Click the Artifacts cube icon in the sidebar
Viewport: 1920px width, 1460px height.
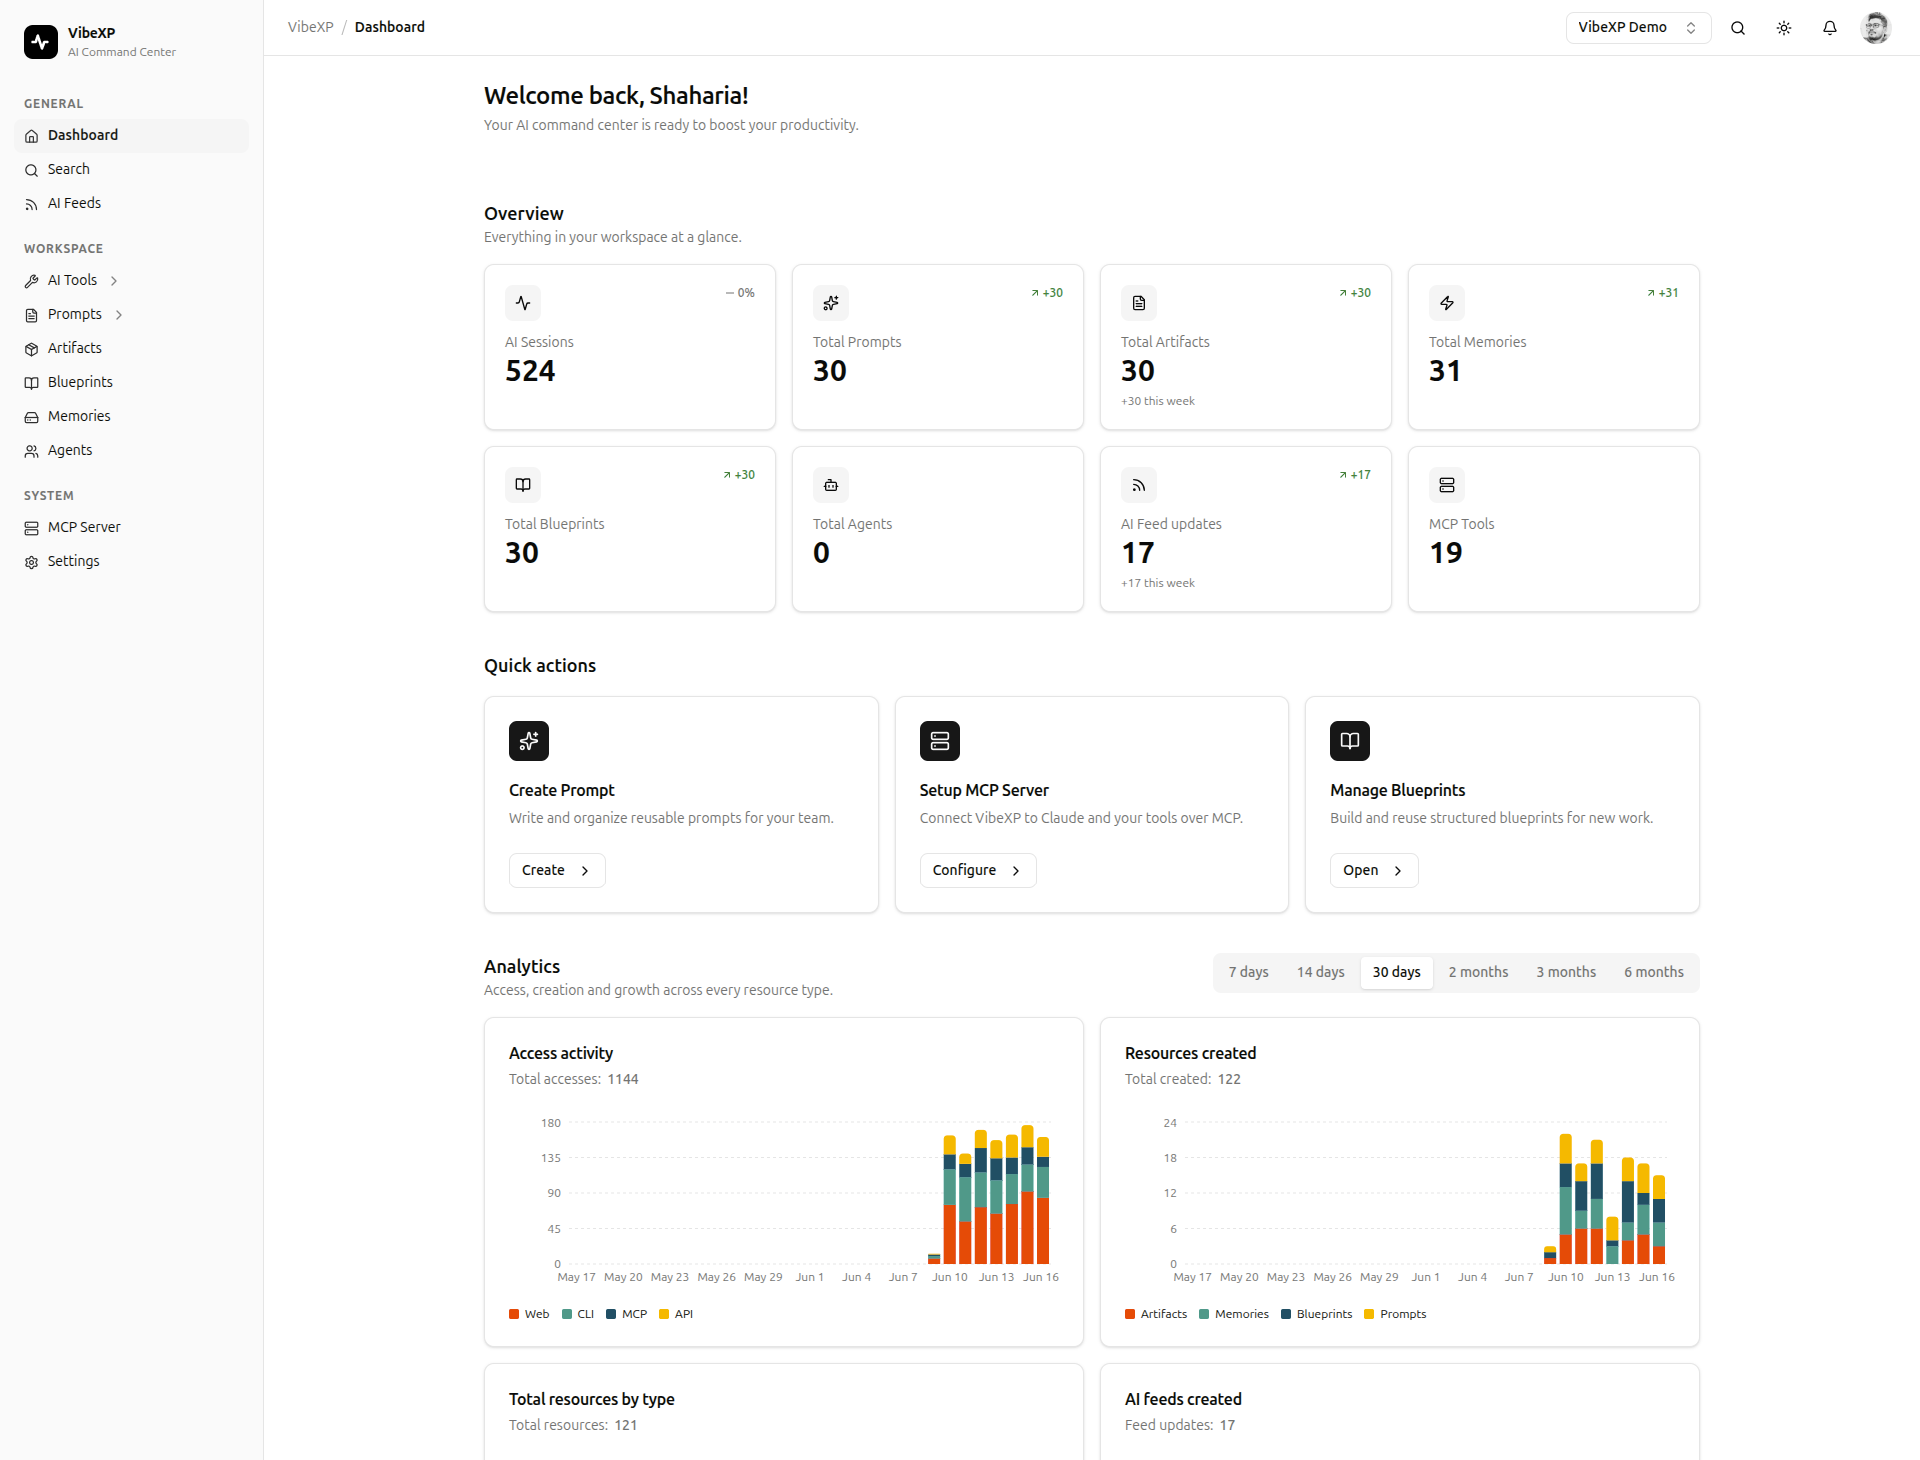(32, 349)
